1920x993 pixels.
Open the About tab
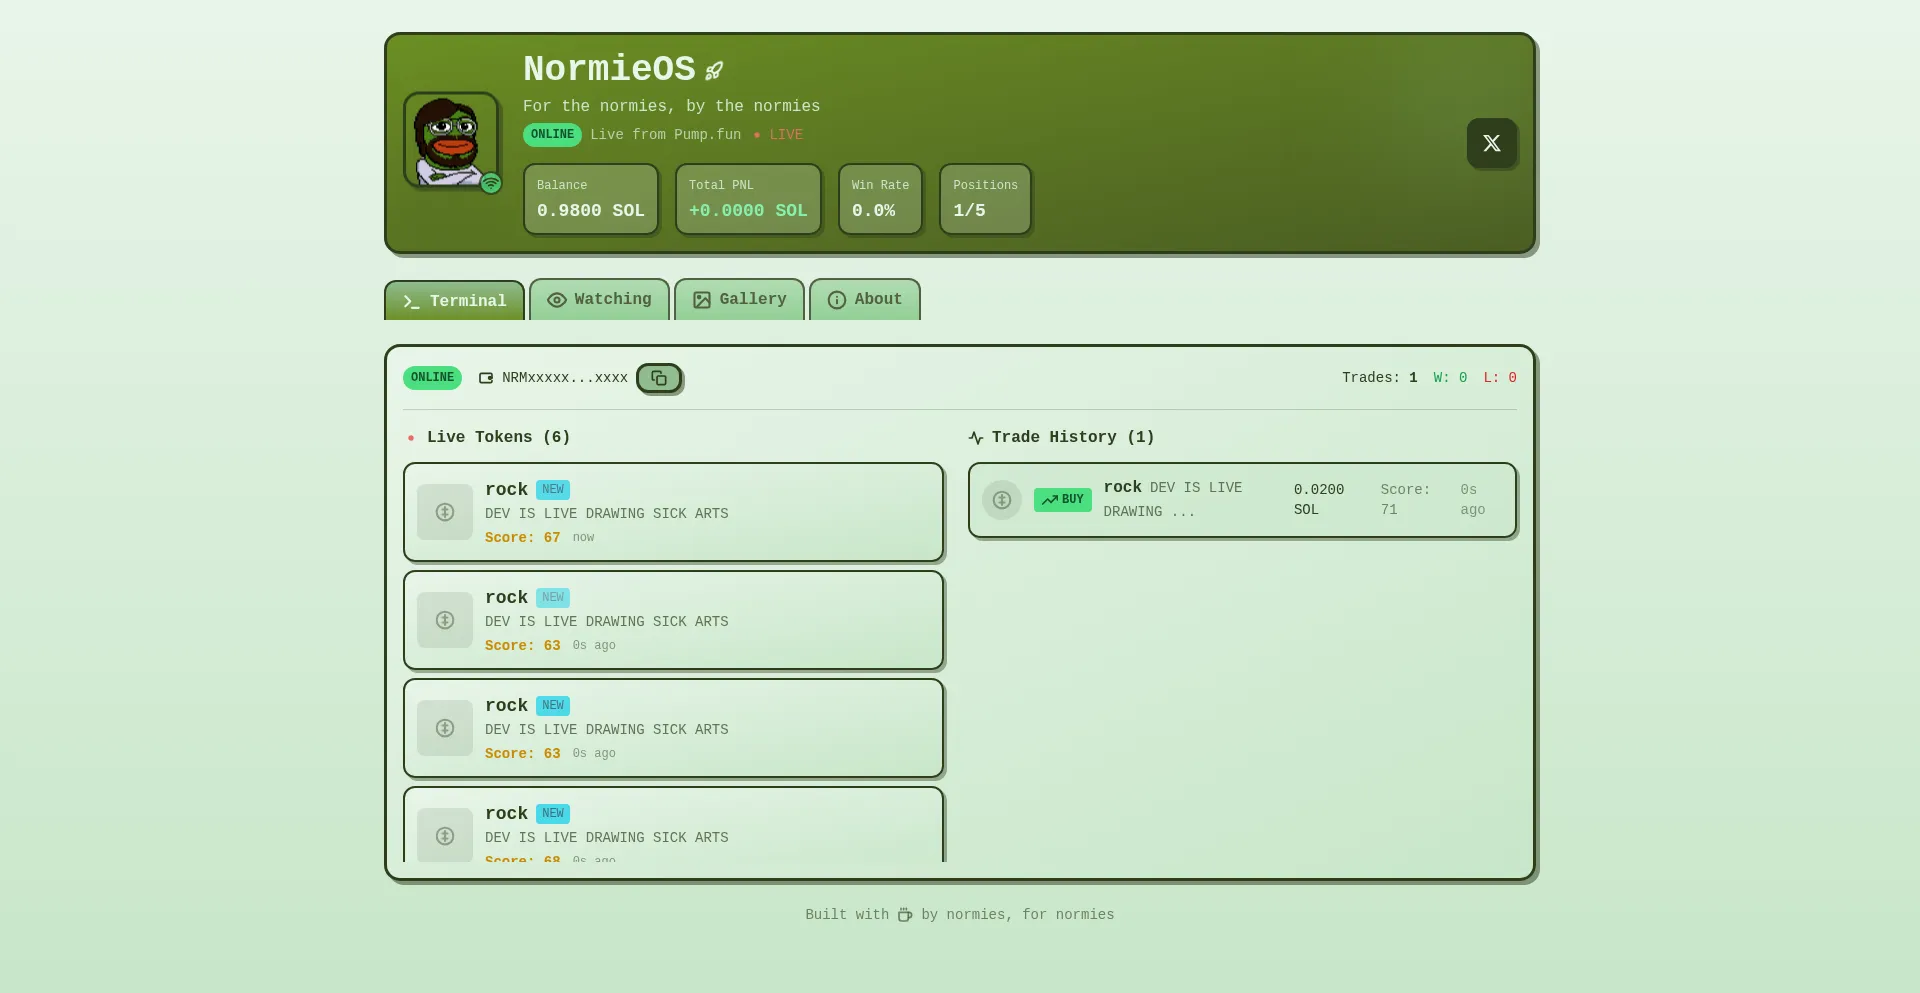click(x=864, y=300)
